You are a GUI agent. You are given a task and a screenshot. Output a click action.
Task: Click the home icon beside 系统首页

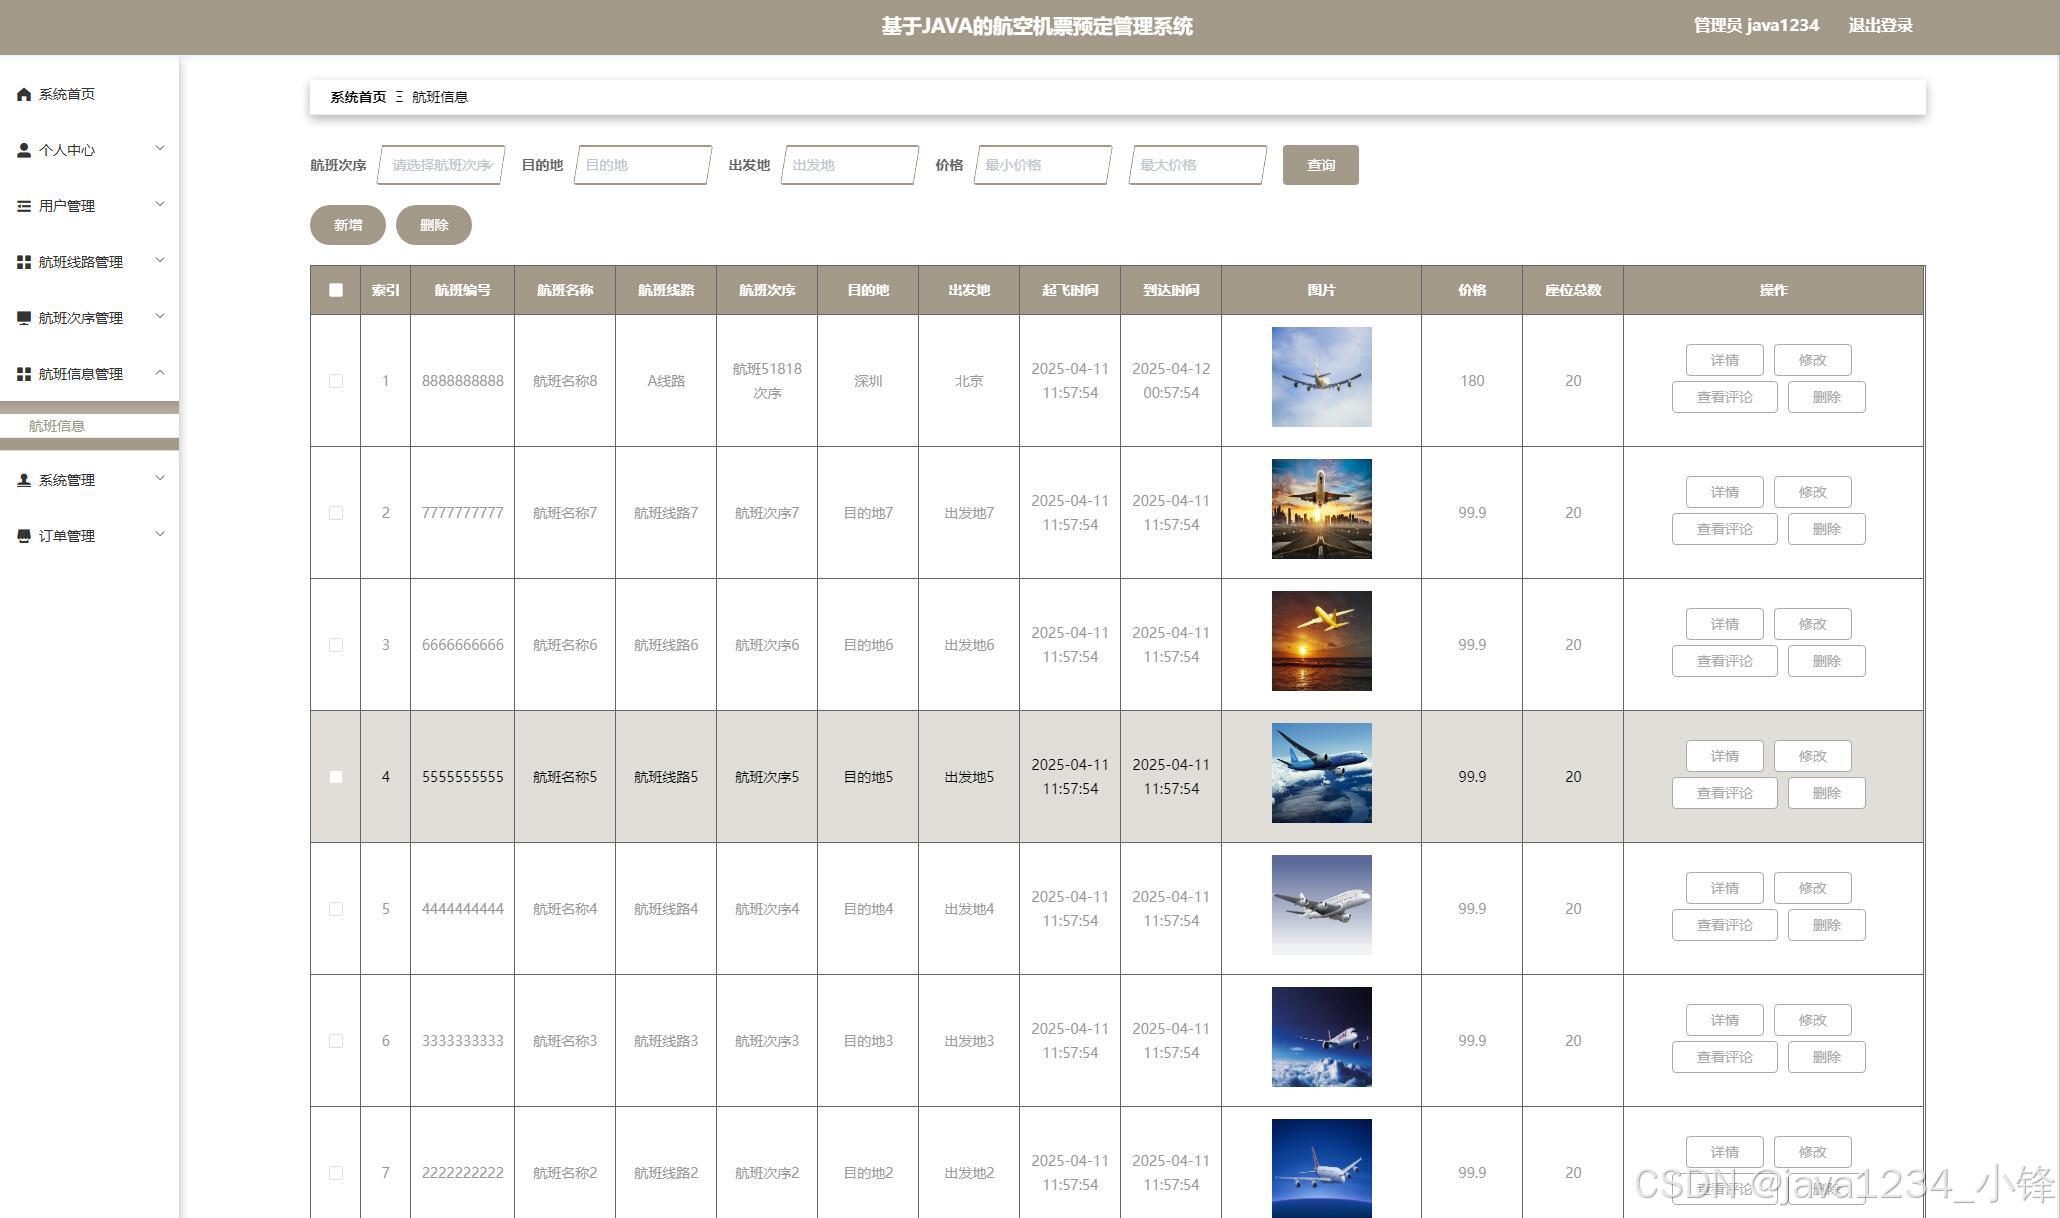click(x=24, y=94)
